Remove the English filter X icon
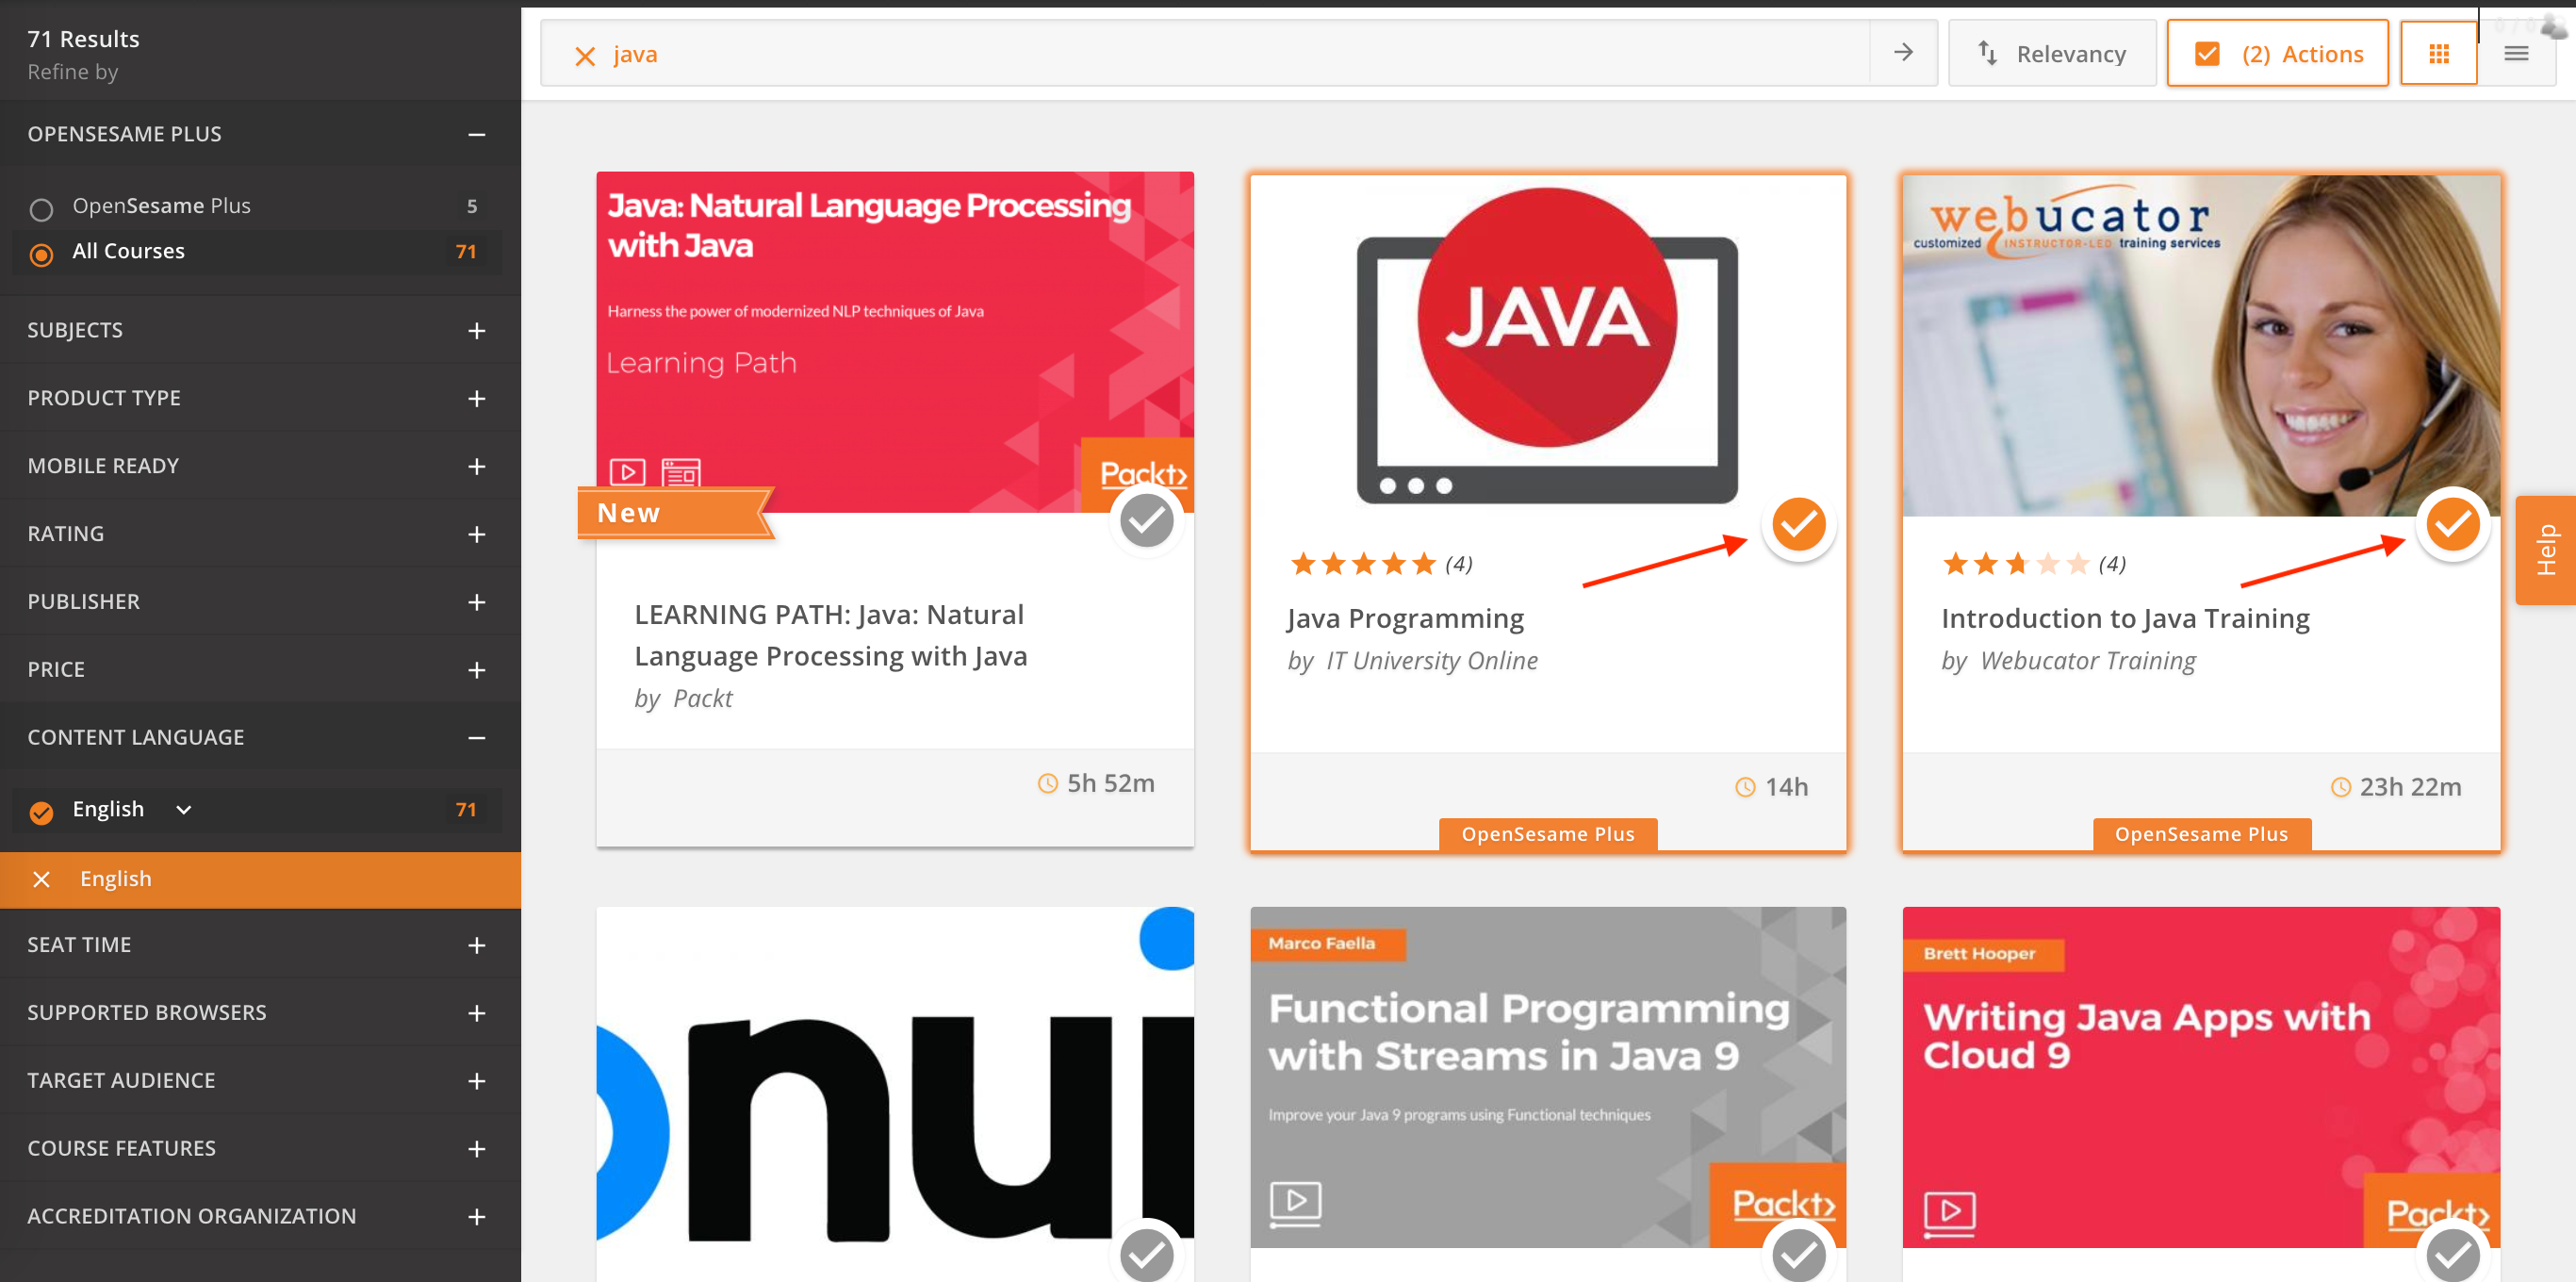This screenshot has height=1282, width=2576. [x=41, y=879]
